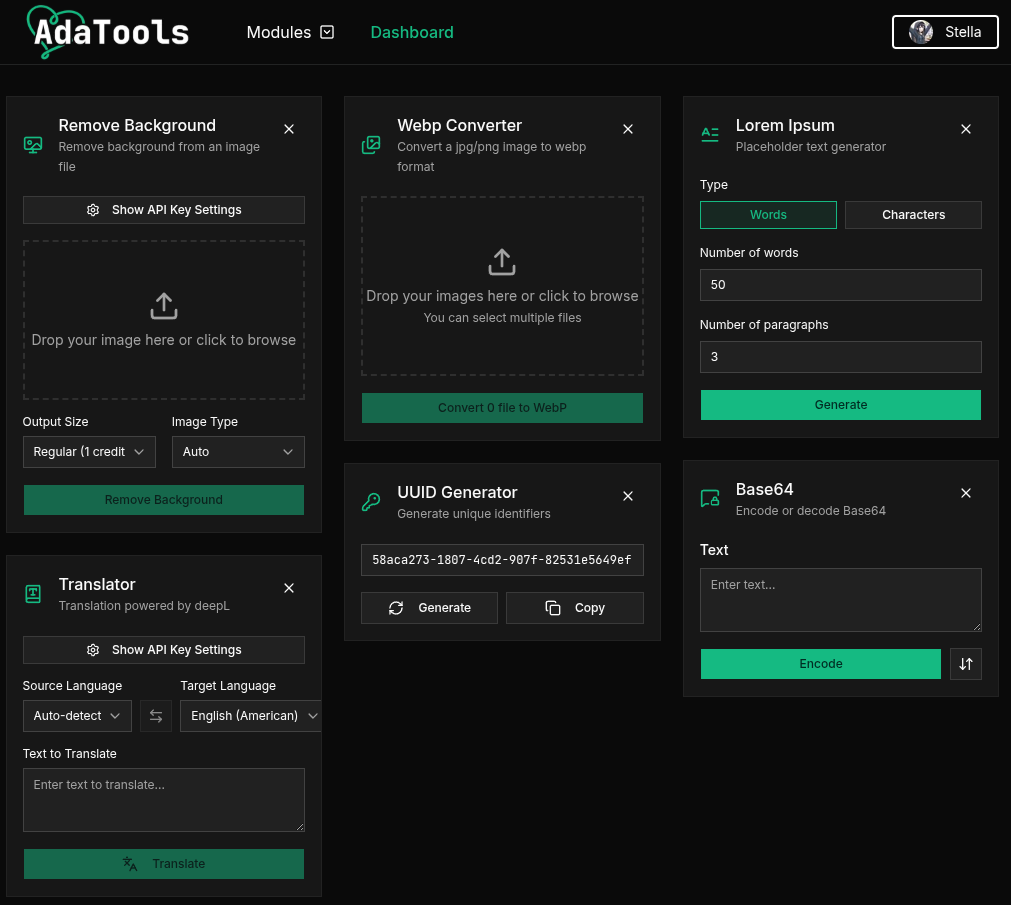
Task: Select the Words type option
Action: 768,215
